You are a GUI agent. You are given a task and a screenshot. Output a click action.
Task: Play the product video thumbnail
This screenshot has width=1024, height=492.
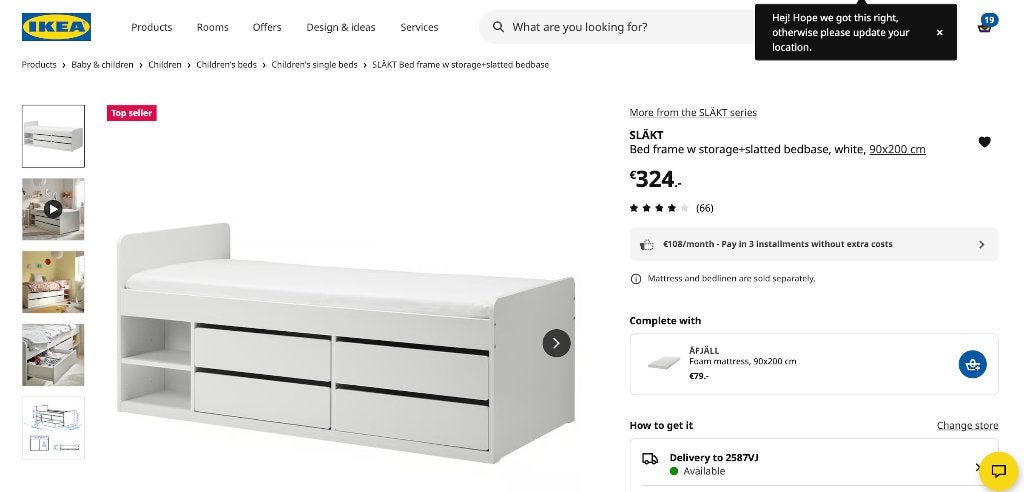point(54,209)
